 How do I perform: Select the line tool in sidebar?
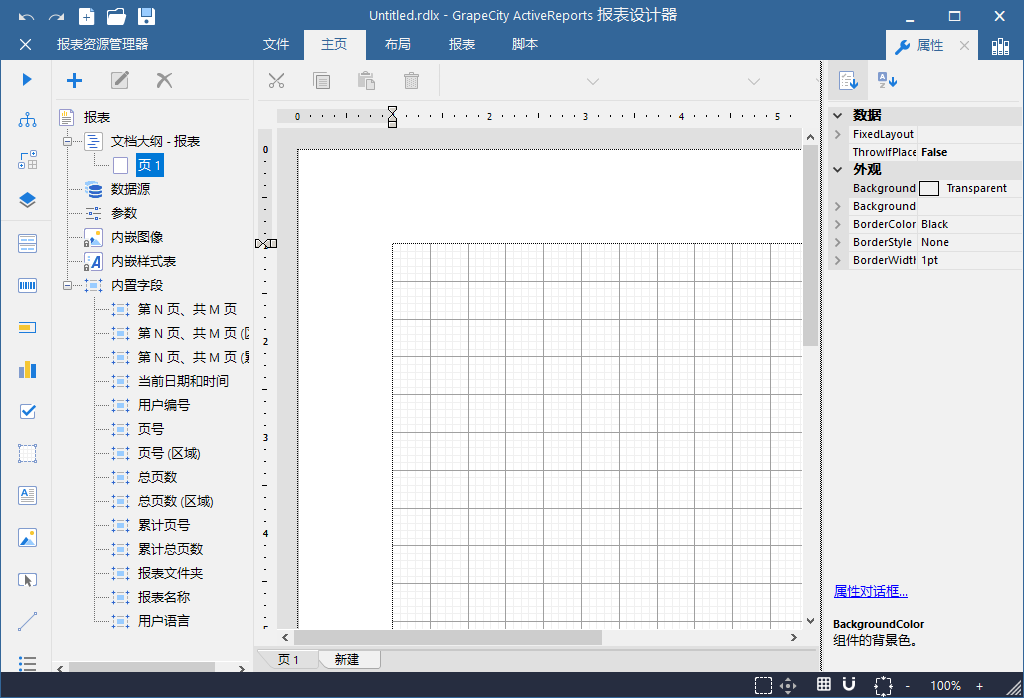pos(27,622)
